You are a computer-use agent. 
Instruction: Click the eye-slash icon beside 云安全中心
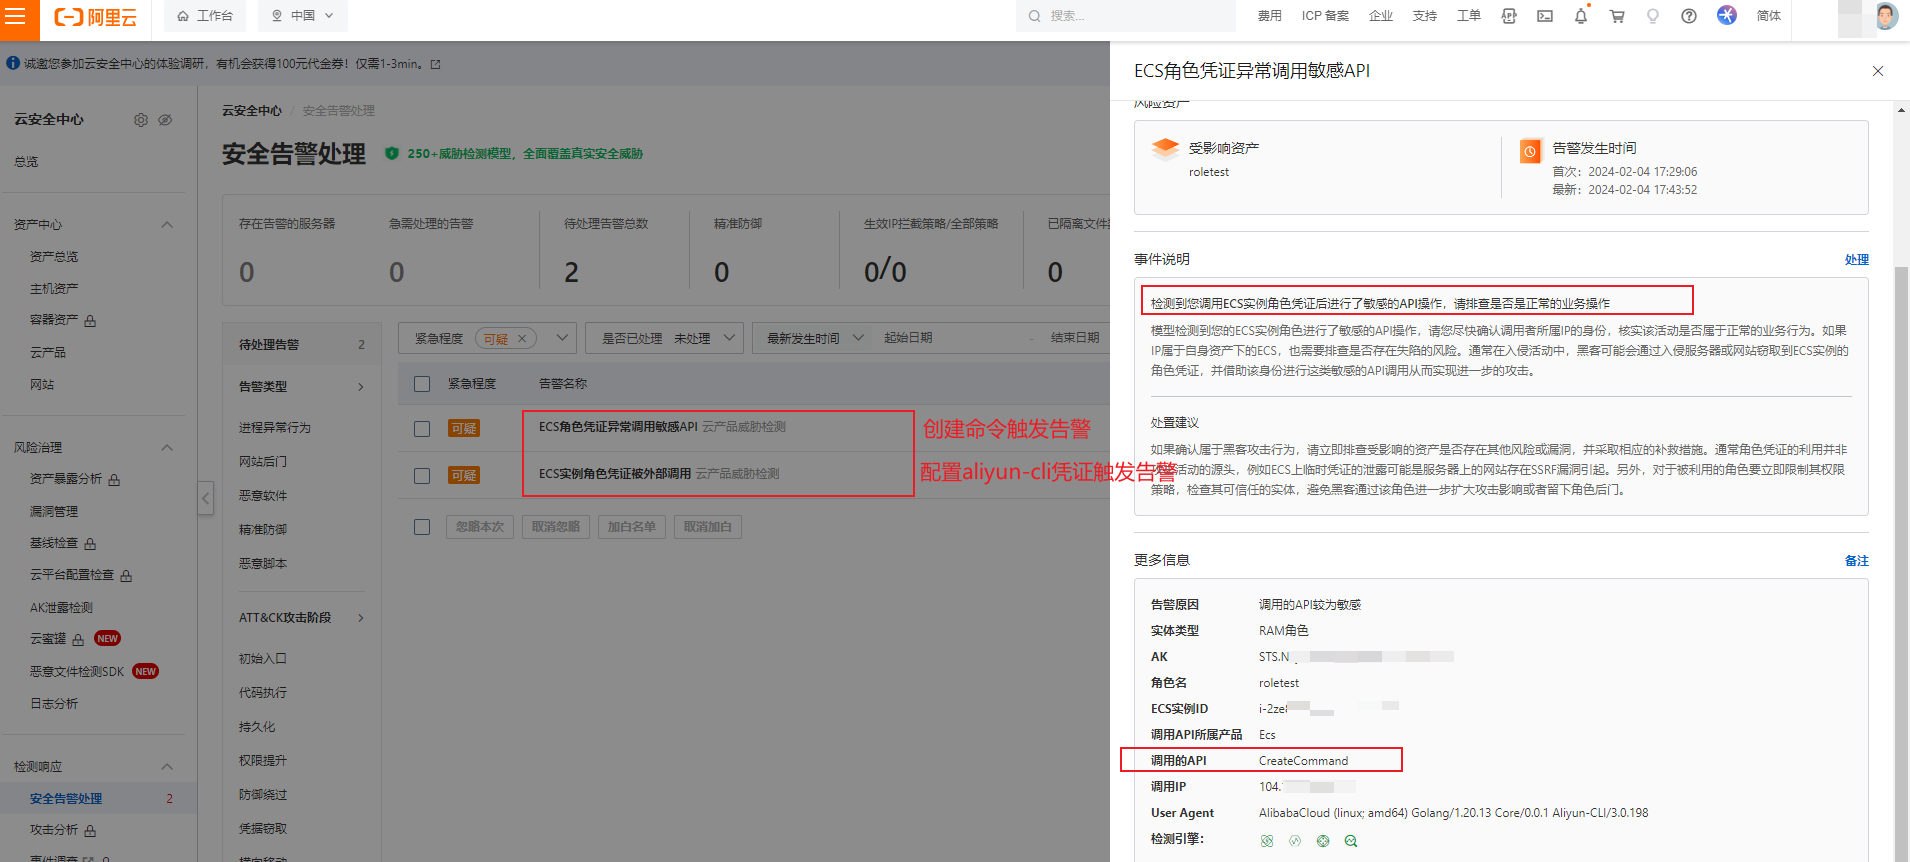166,120
